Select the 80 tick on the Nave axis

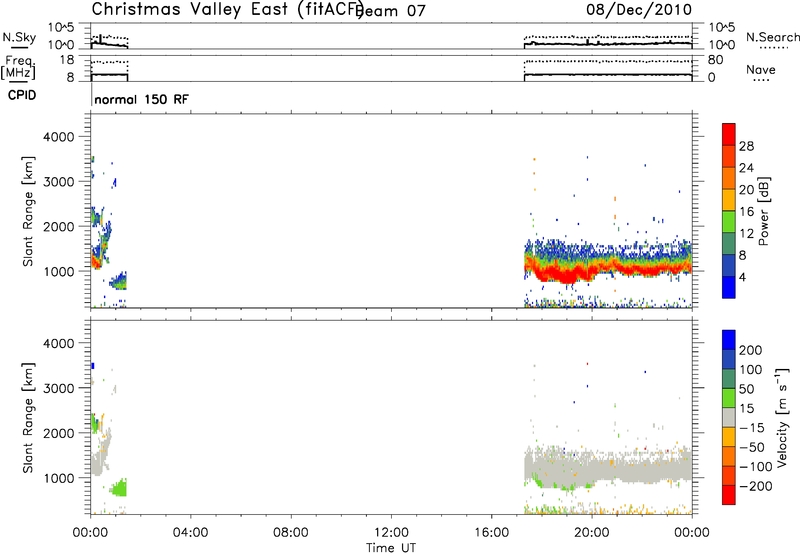715,60
